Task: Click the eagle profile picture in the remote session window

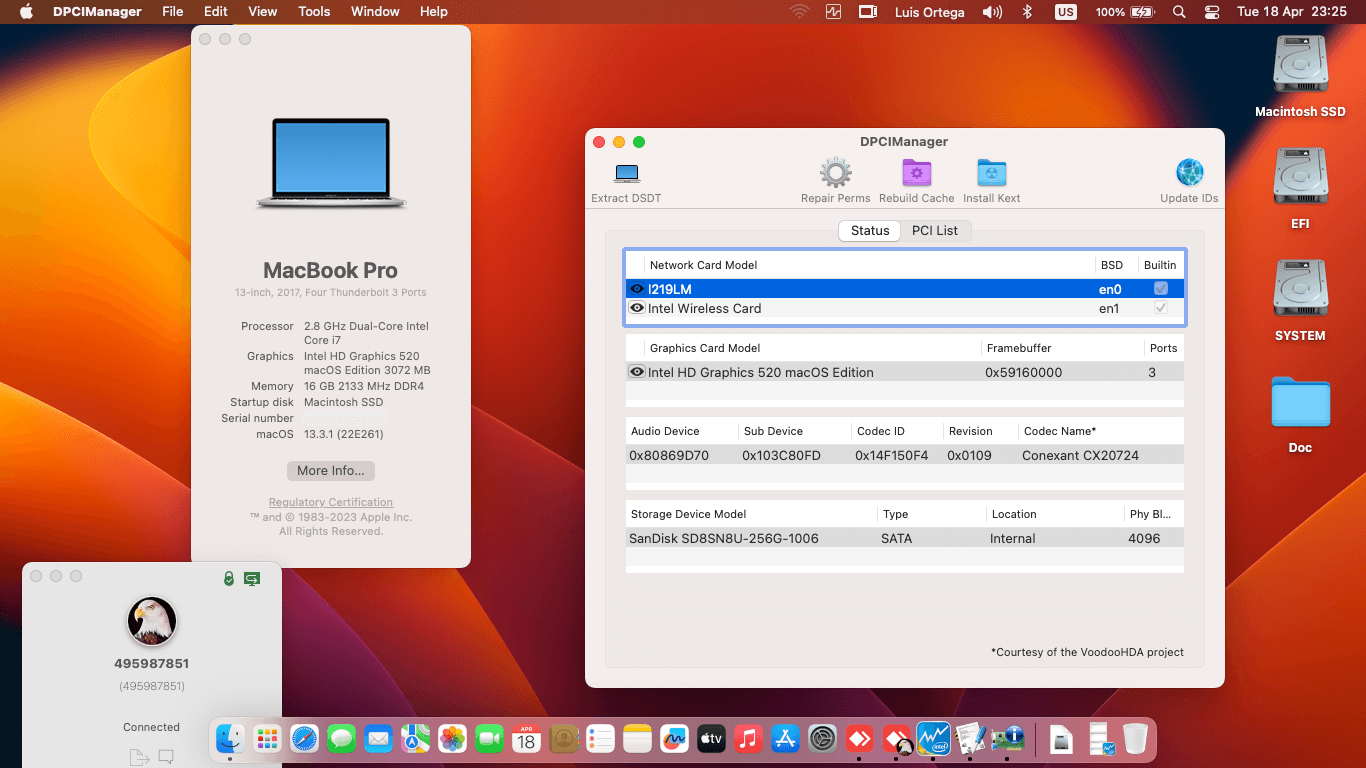Action: (x=152, y=621)
